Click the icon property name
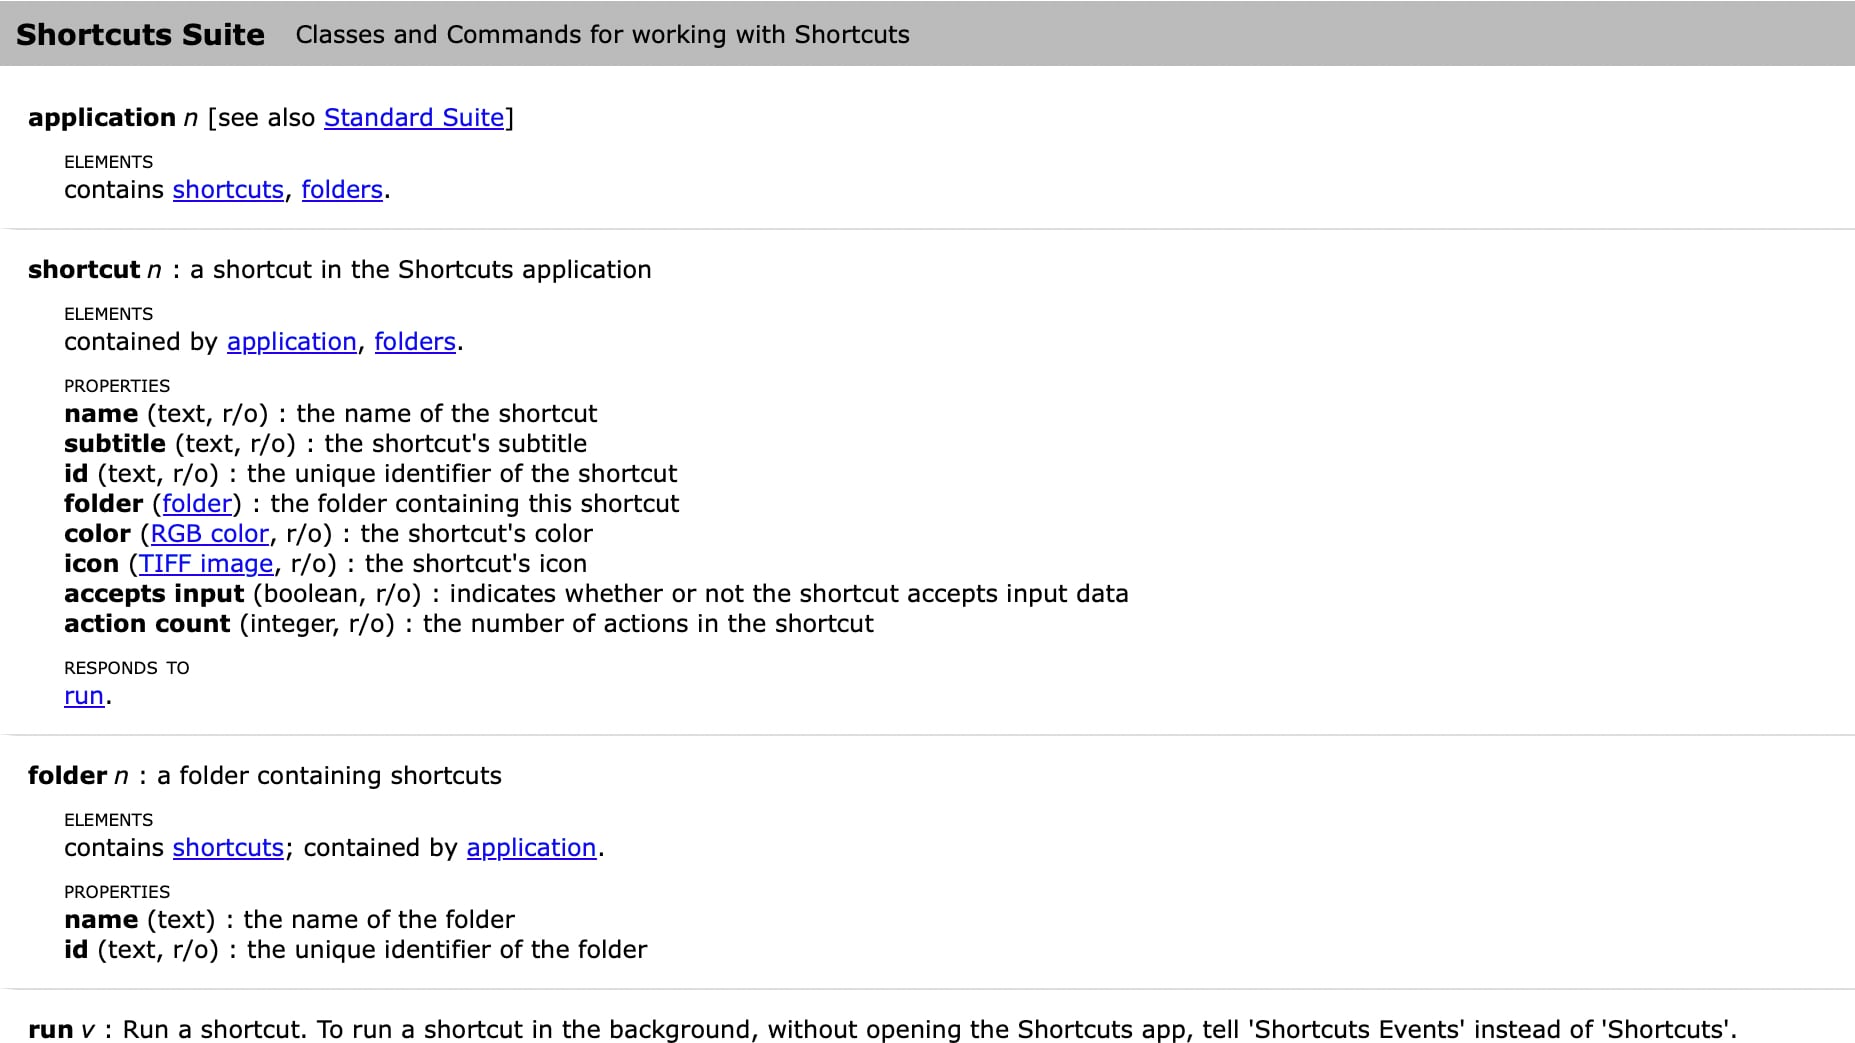The image size is (1855, 1043). pos(91,564)
